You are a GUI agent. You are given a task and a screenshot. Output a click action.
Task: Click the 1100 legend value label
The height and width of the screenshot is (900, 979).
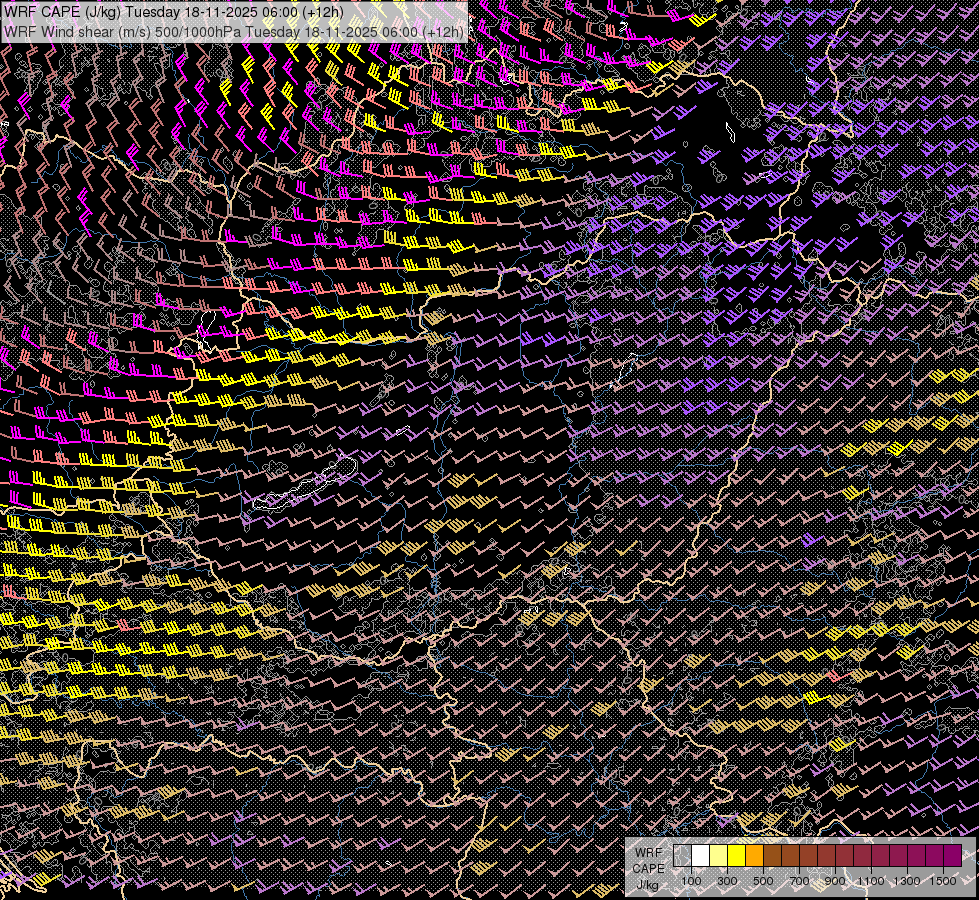871,881
